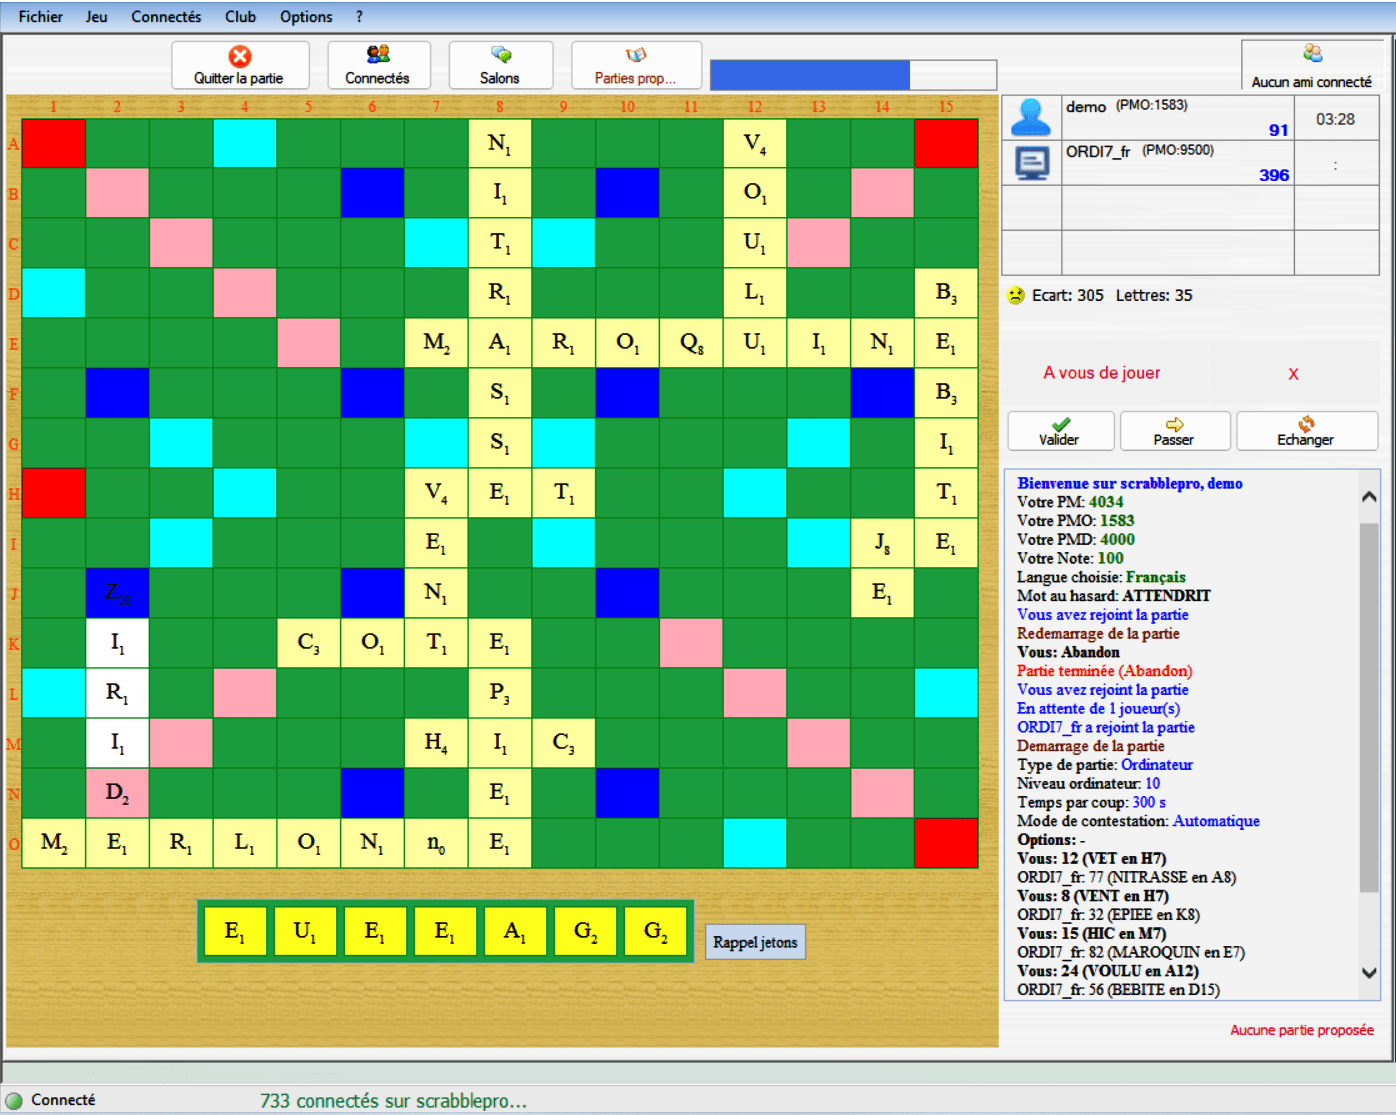Open the Club menu
The image size is (1396, 1115).
(x=240, y=16)
